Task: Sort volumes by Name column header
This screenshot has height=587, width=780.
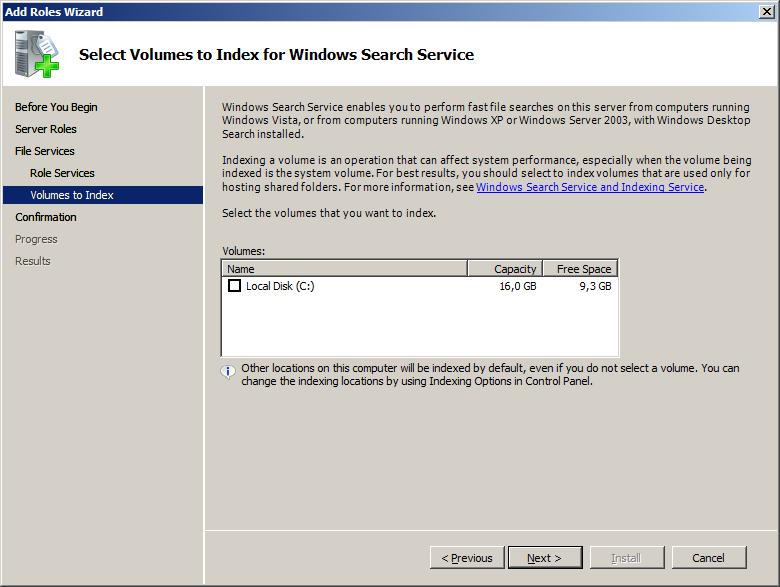Action: 344,269
